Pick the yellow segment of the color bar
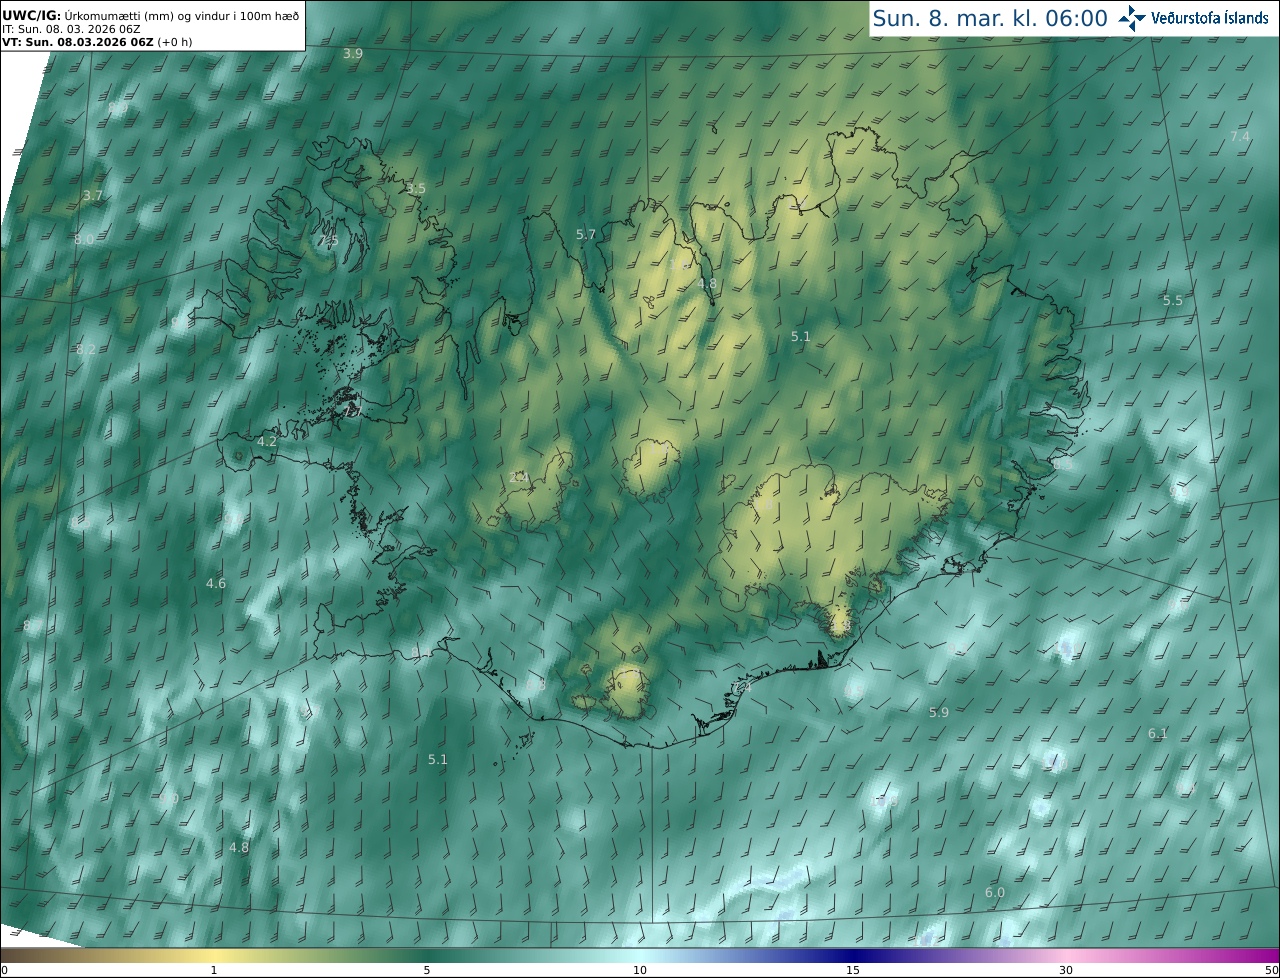The image size is (1280, 978). pos(214,955)
